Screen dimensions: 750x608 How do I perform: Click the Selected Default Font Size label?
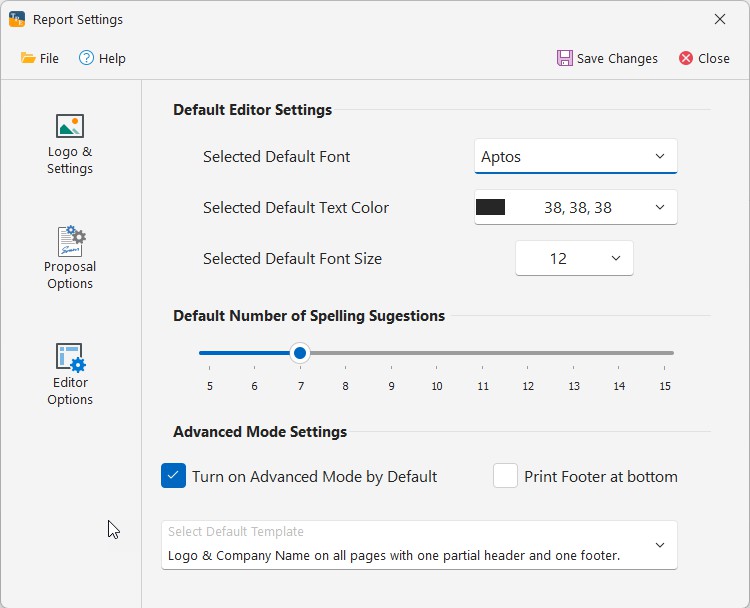point(292,259)
